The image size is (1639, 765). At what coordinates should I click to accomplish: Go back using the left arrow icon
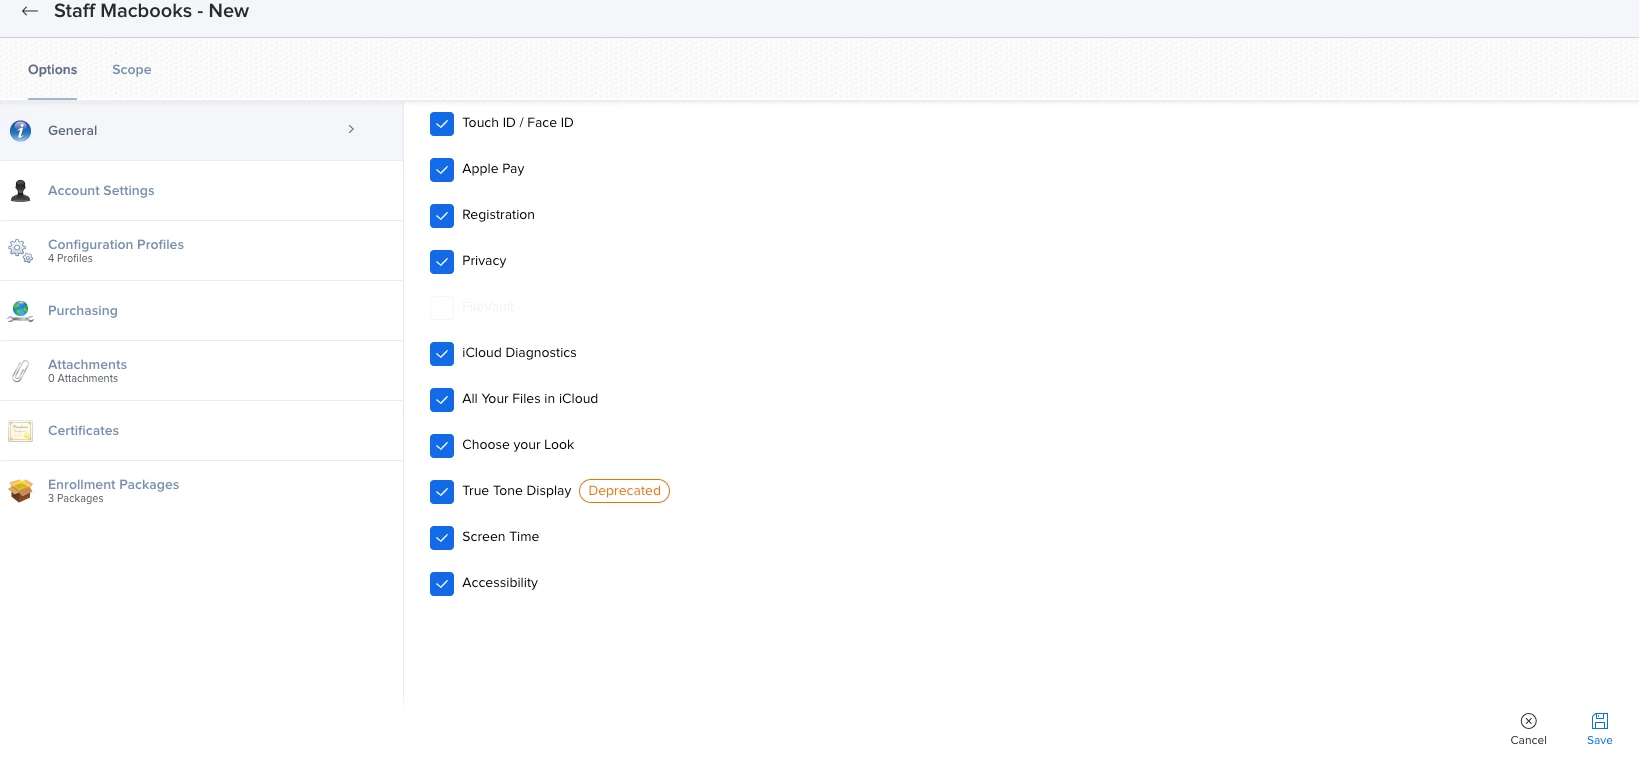point(30,11)
